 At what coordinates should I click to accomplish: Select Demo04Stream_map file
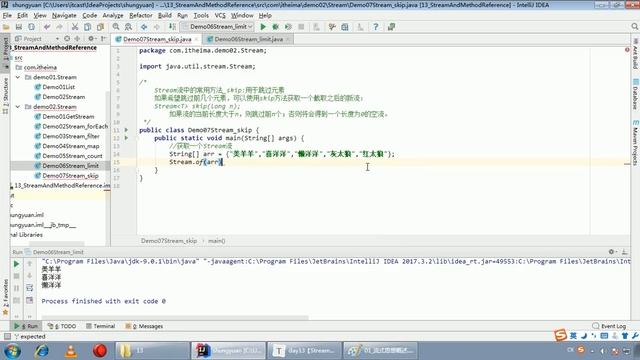tap(71, 146)
